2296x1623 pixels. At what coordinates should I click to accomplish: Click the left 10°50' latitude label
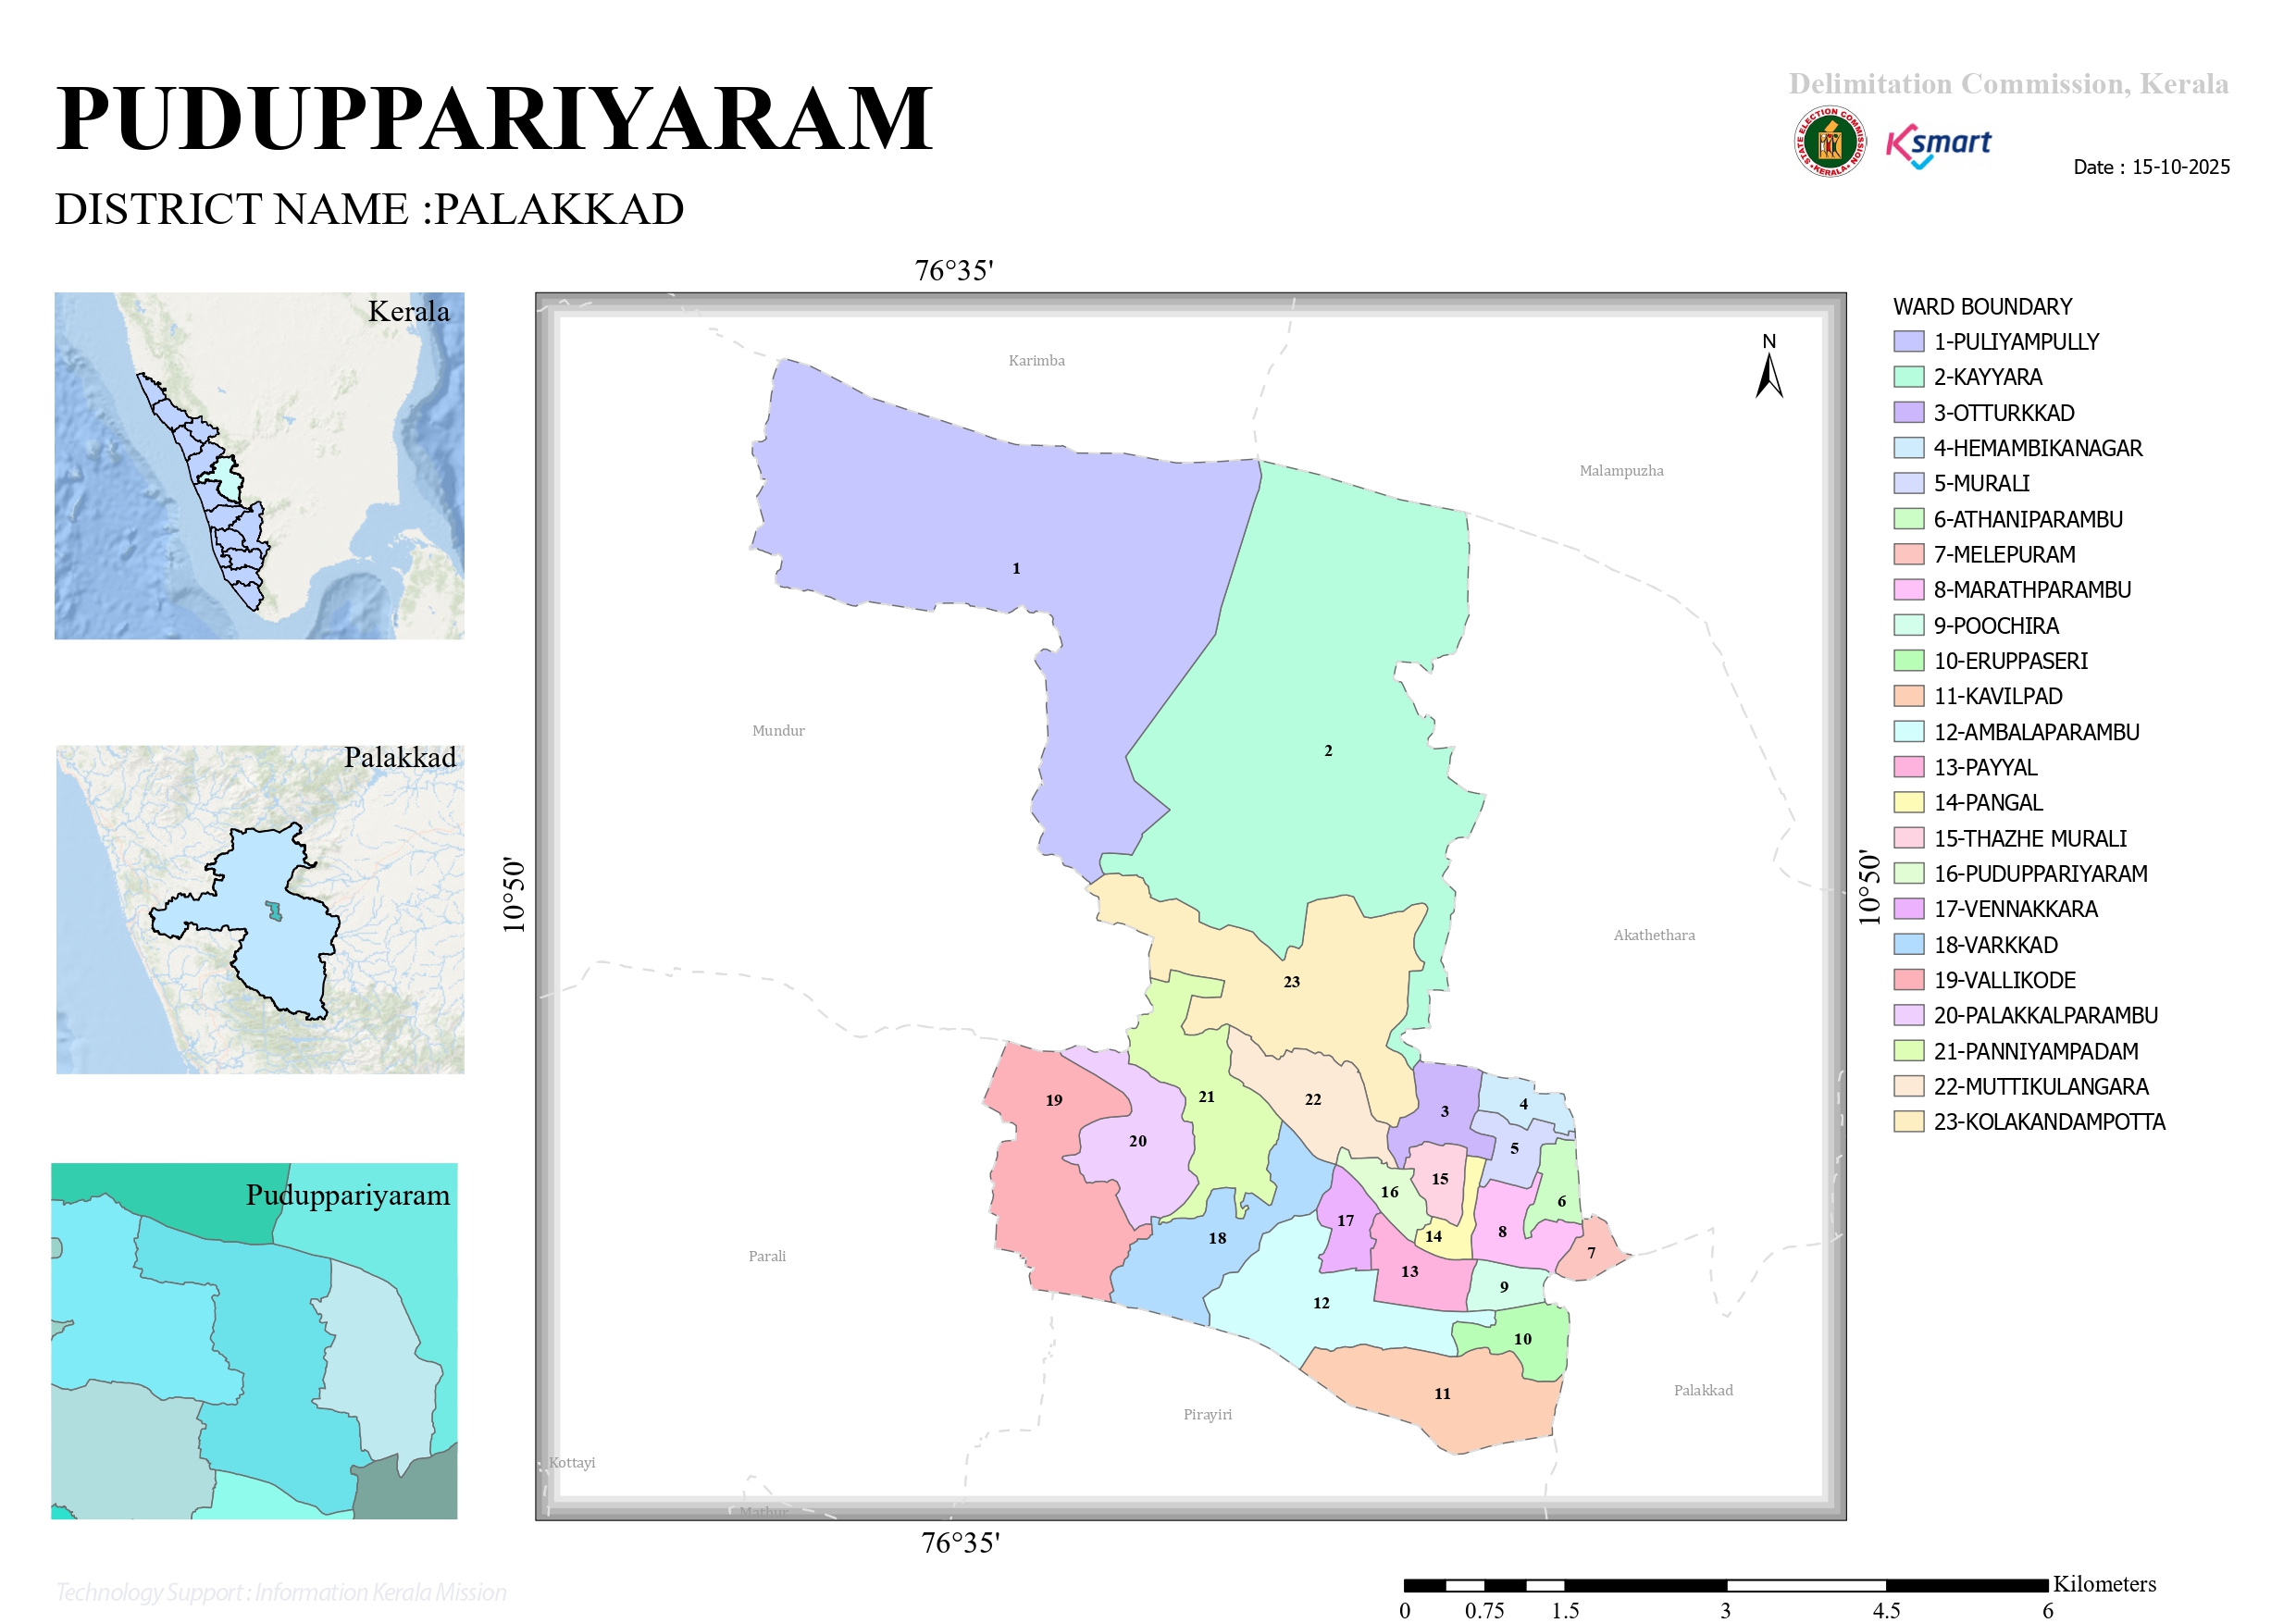coord(513,895)
